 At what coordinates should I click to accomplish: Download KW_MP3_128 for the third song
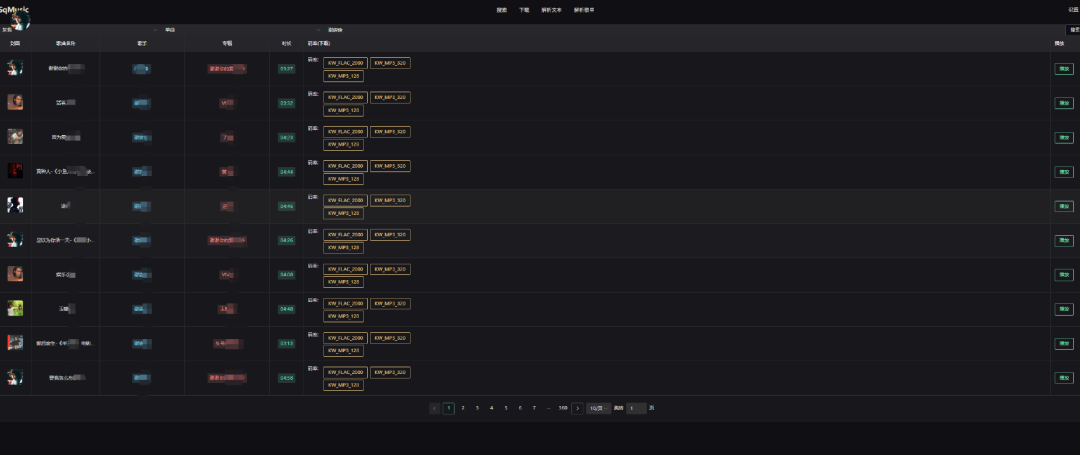click(343, 145)
